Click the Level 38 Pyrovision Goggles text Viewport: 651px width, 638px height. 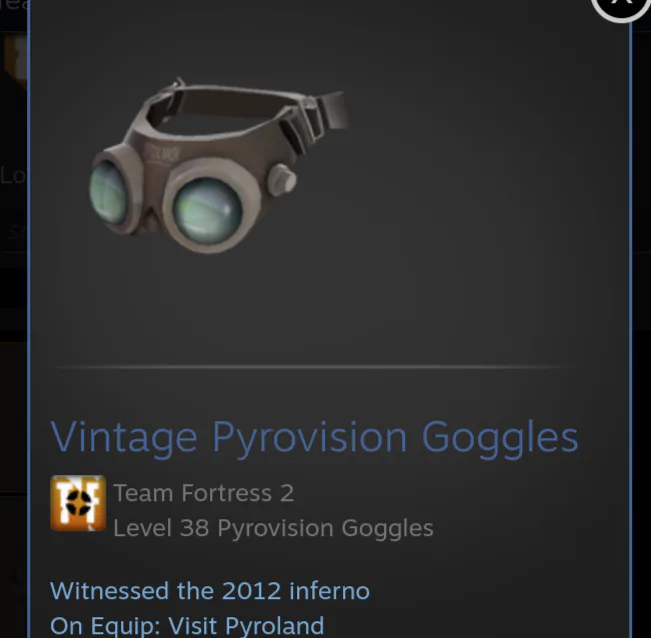[273, 528]
